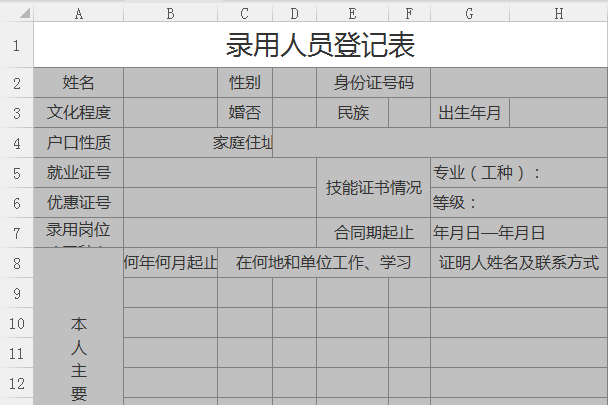Select column A header

pos(78,12)
